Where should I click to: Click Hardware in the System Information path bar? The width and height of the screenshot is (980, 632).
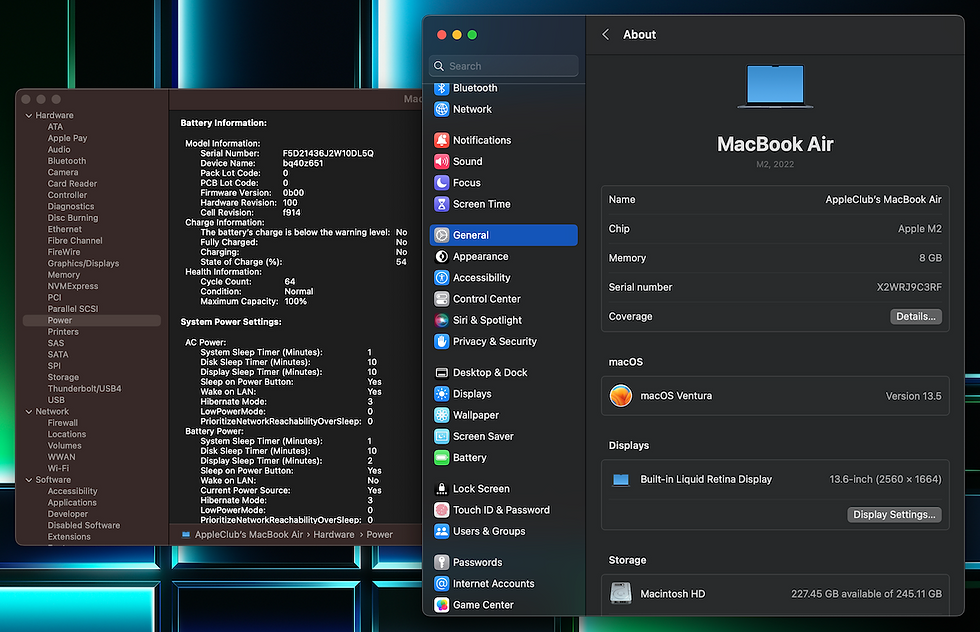pyautogui.click(x=334, y=535)
